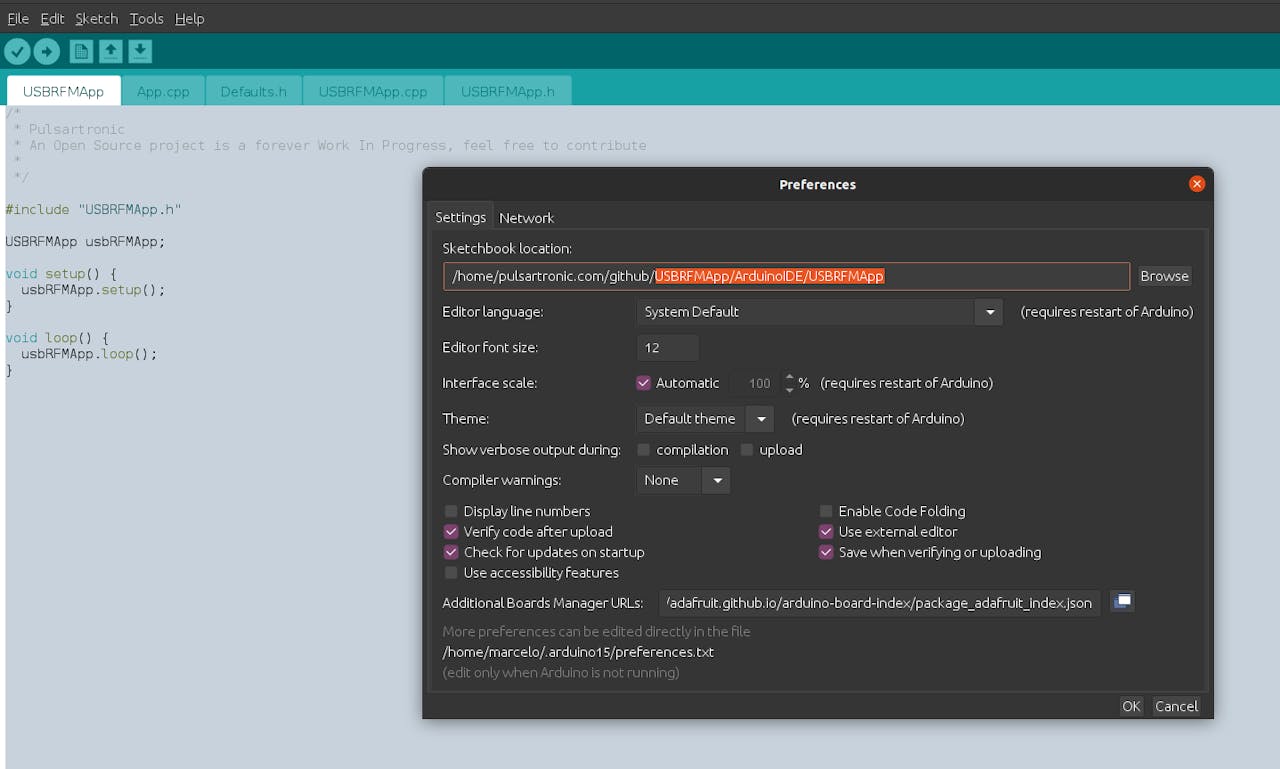Create a new sketch with the New icon
This screenshot has width=1280, height=769.
click(81, 51)
